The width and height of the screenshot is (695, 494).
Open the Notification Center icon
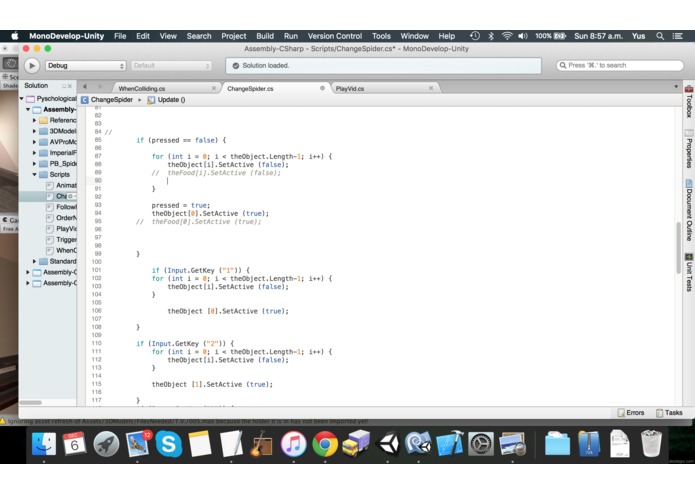coord(677,36)
